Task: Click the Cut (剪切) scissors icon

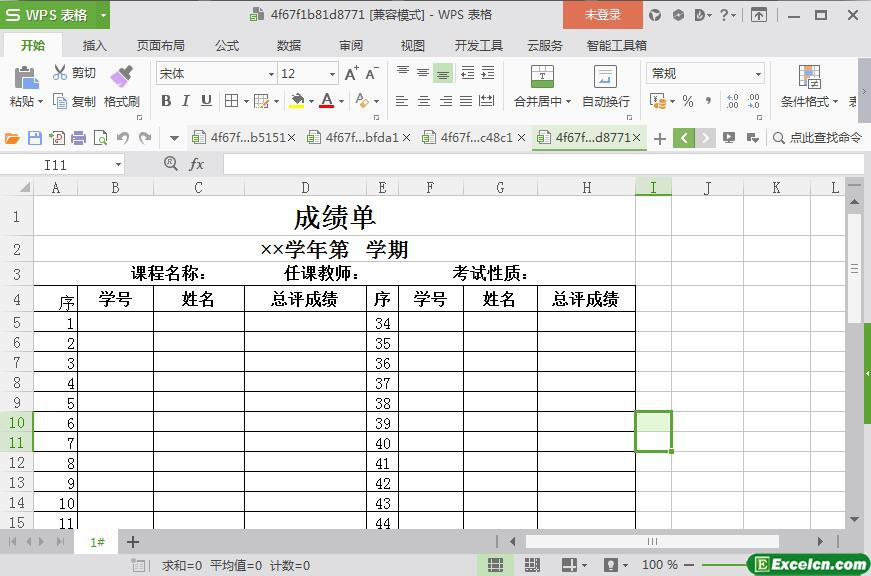Action: coord(59,72)
